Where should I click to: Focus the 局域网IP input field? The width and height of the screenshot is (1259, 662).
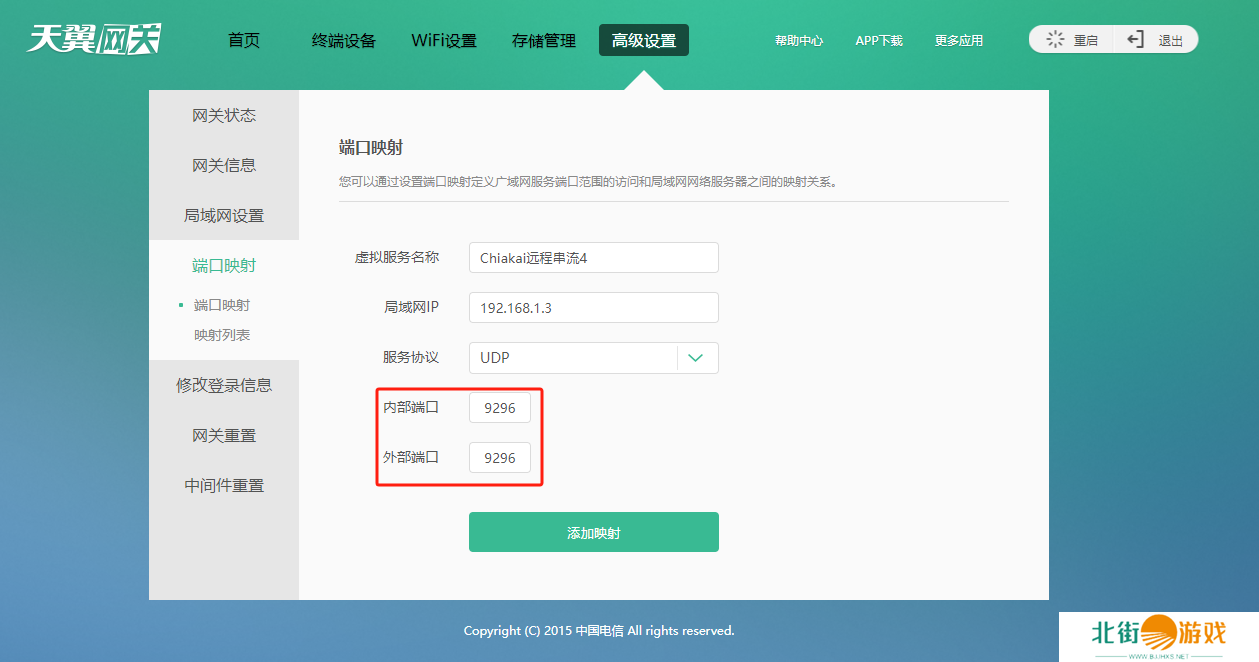pos(593,308)
